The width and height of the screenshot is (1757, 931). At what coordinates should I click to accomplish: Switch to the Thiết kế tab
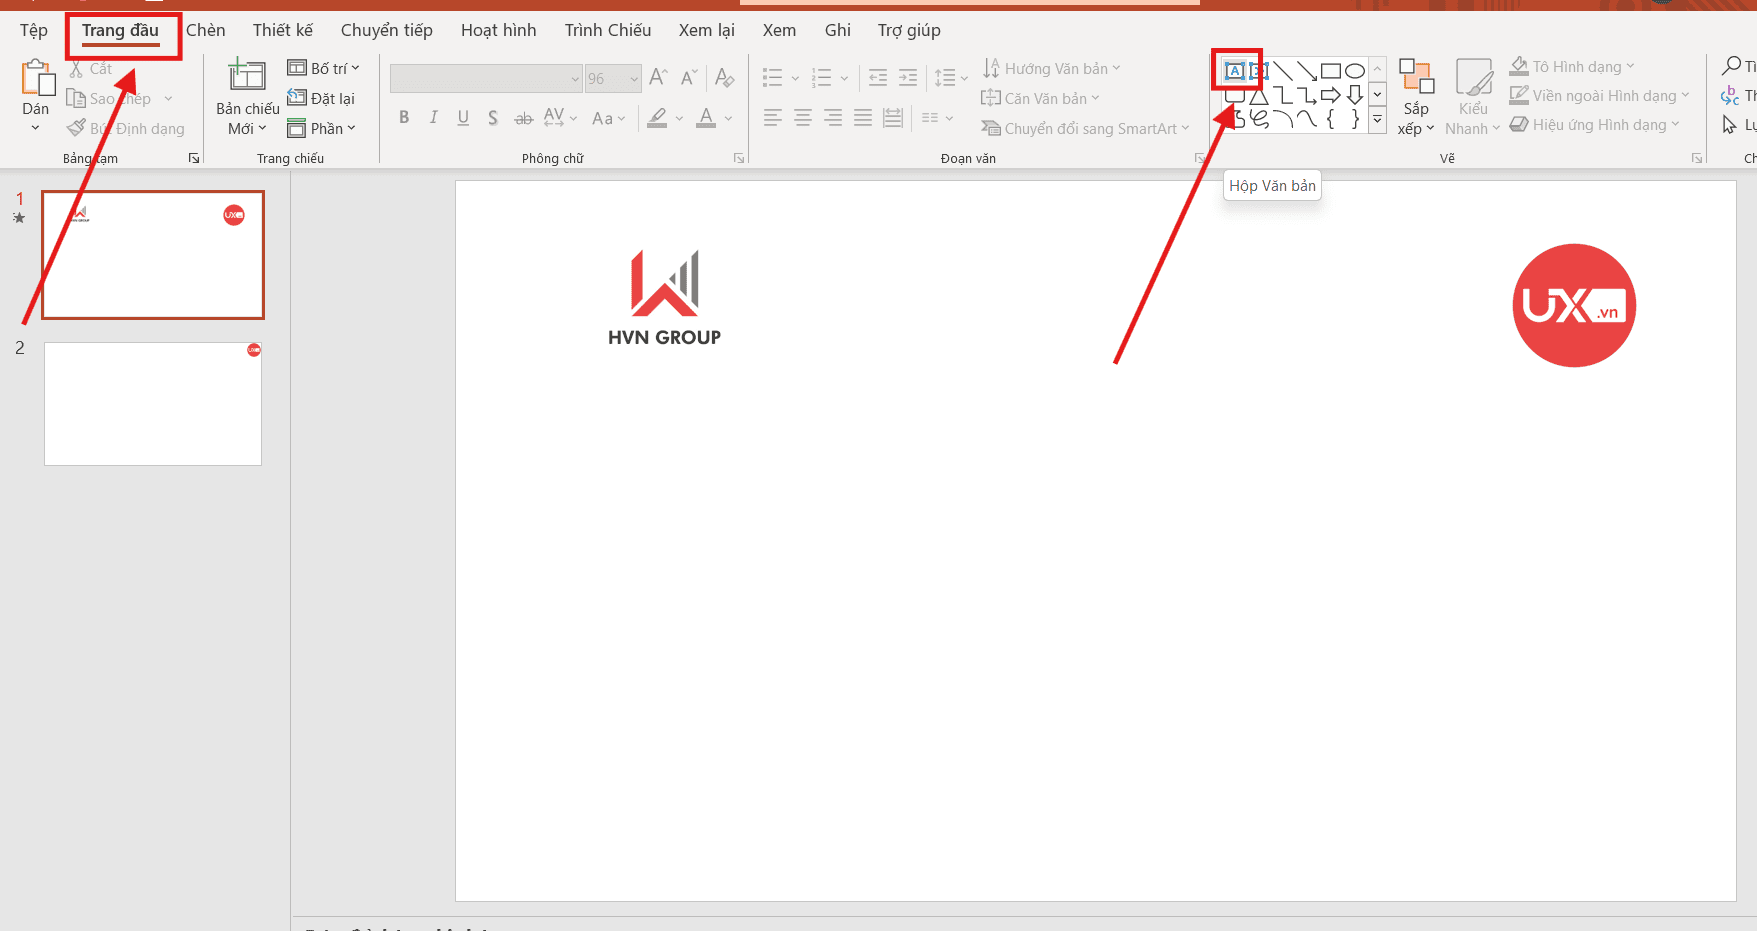(282, 30)
